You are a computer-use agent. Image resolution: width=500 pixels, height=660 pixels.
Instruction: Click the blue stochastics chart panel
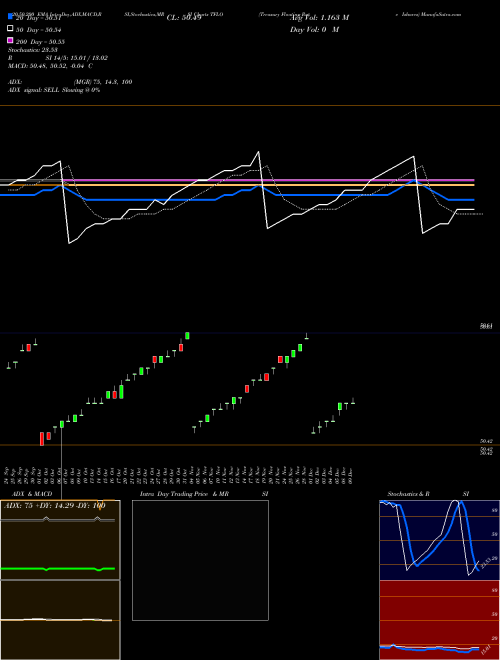[x=439, y=540]
